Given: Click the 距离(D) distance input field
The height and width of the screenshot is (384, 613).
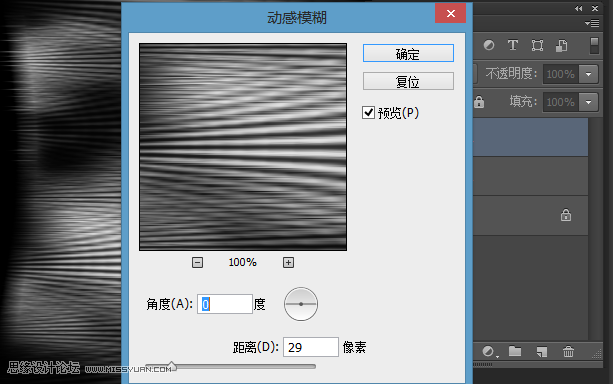Looking at the screenshot, I should coord(310,347).
